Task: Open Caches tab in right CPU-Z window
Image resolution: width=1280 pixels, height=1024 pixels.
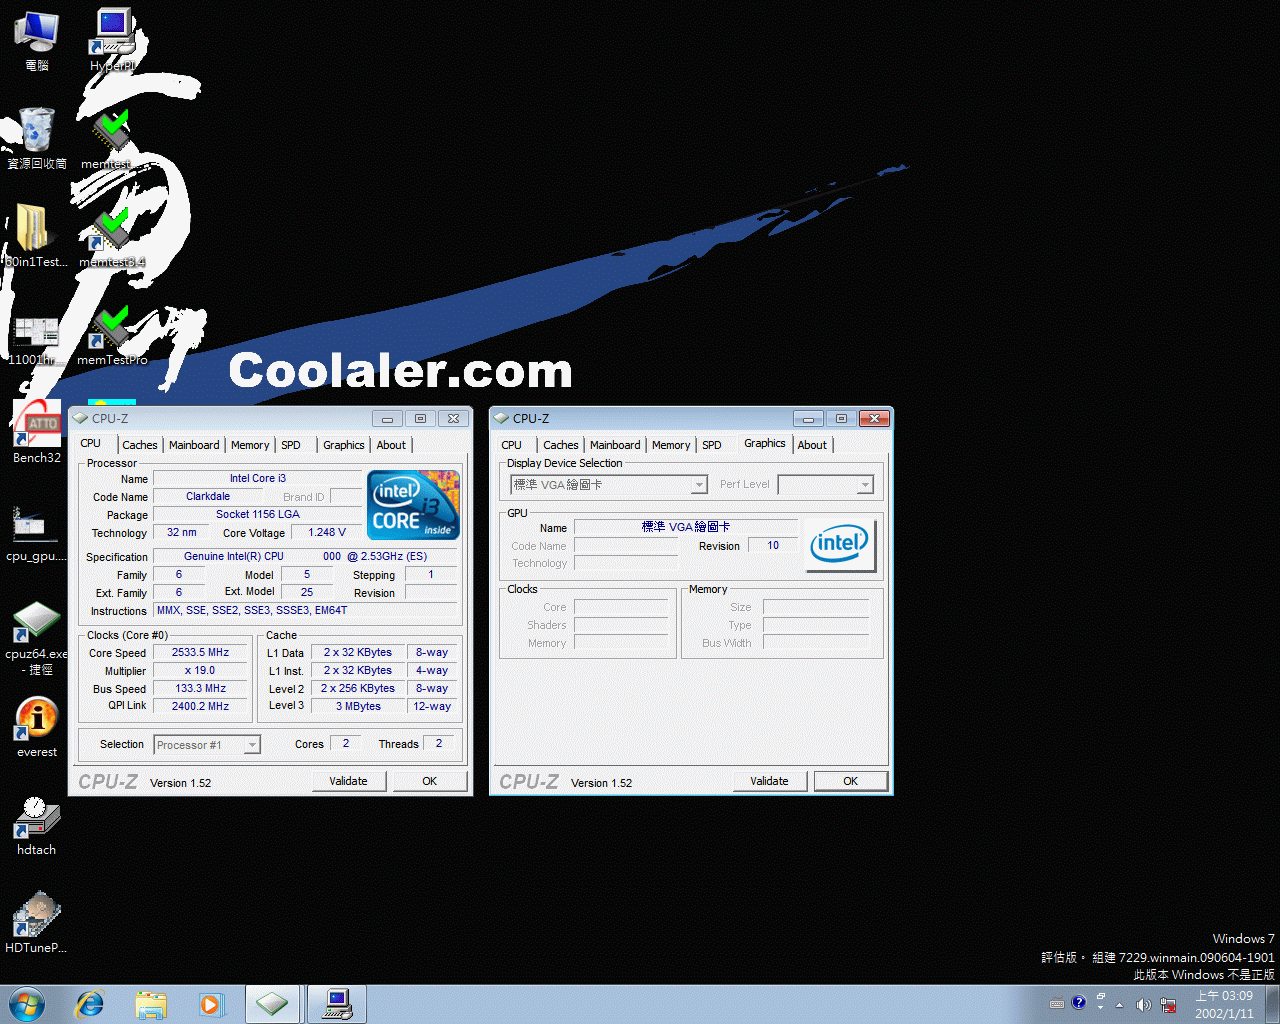Action: (561, 445)
